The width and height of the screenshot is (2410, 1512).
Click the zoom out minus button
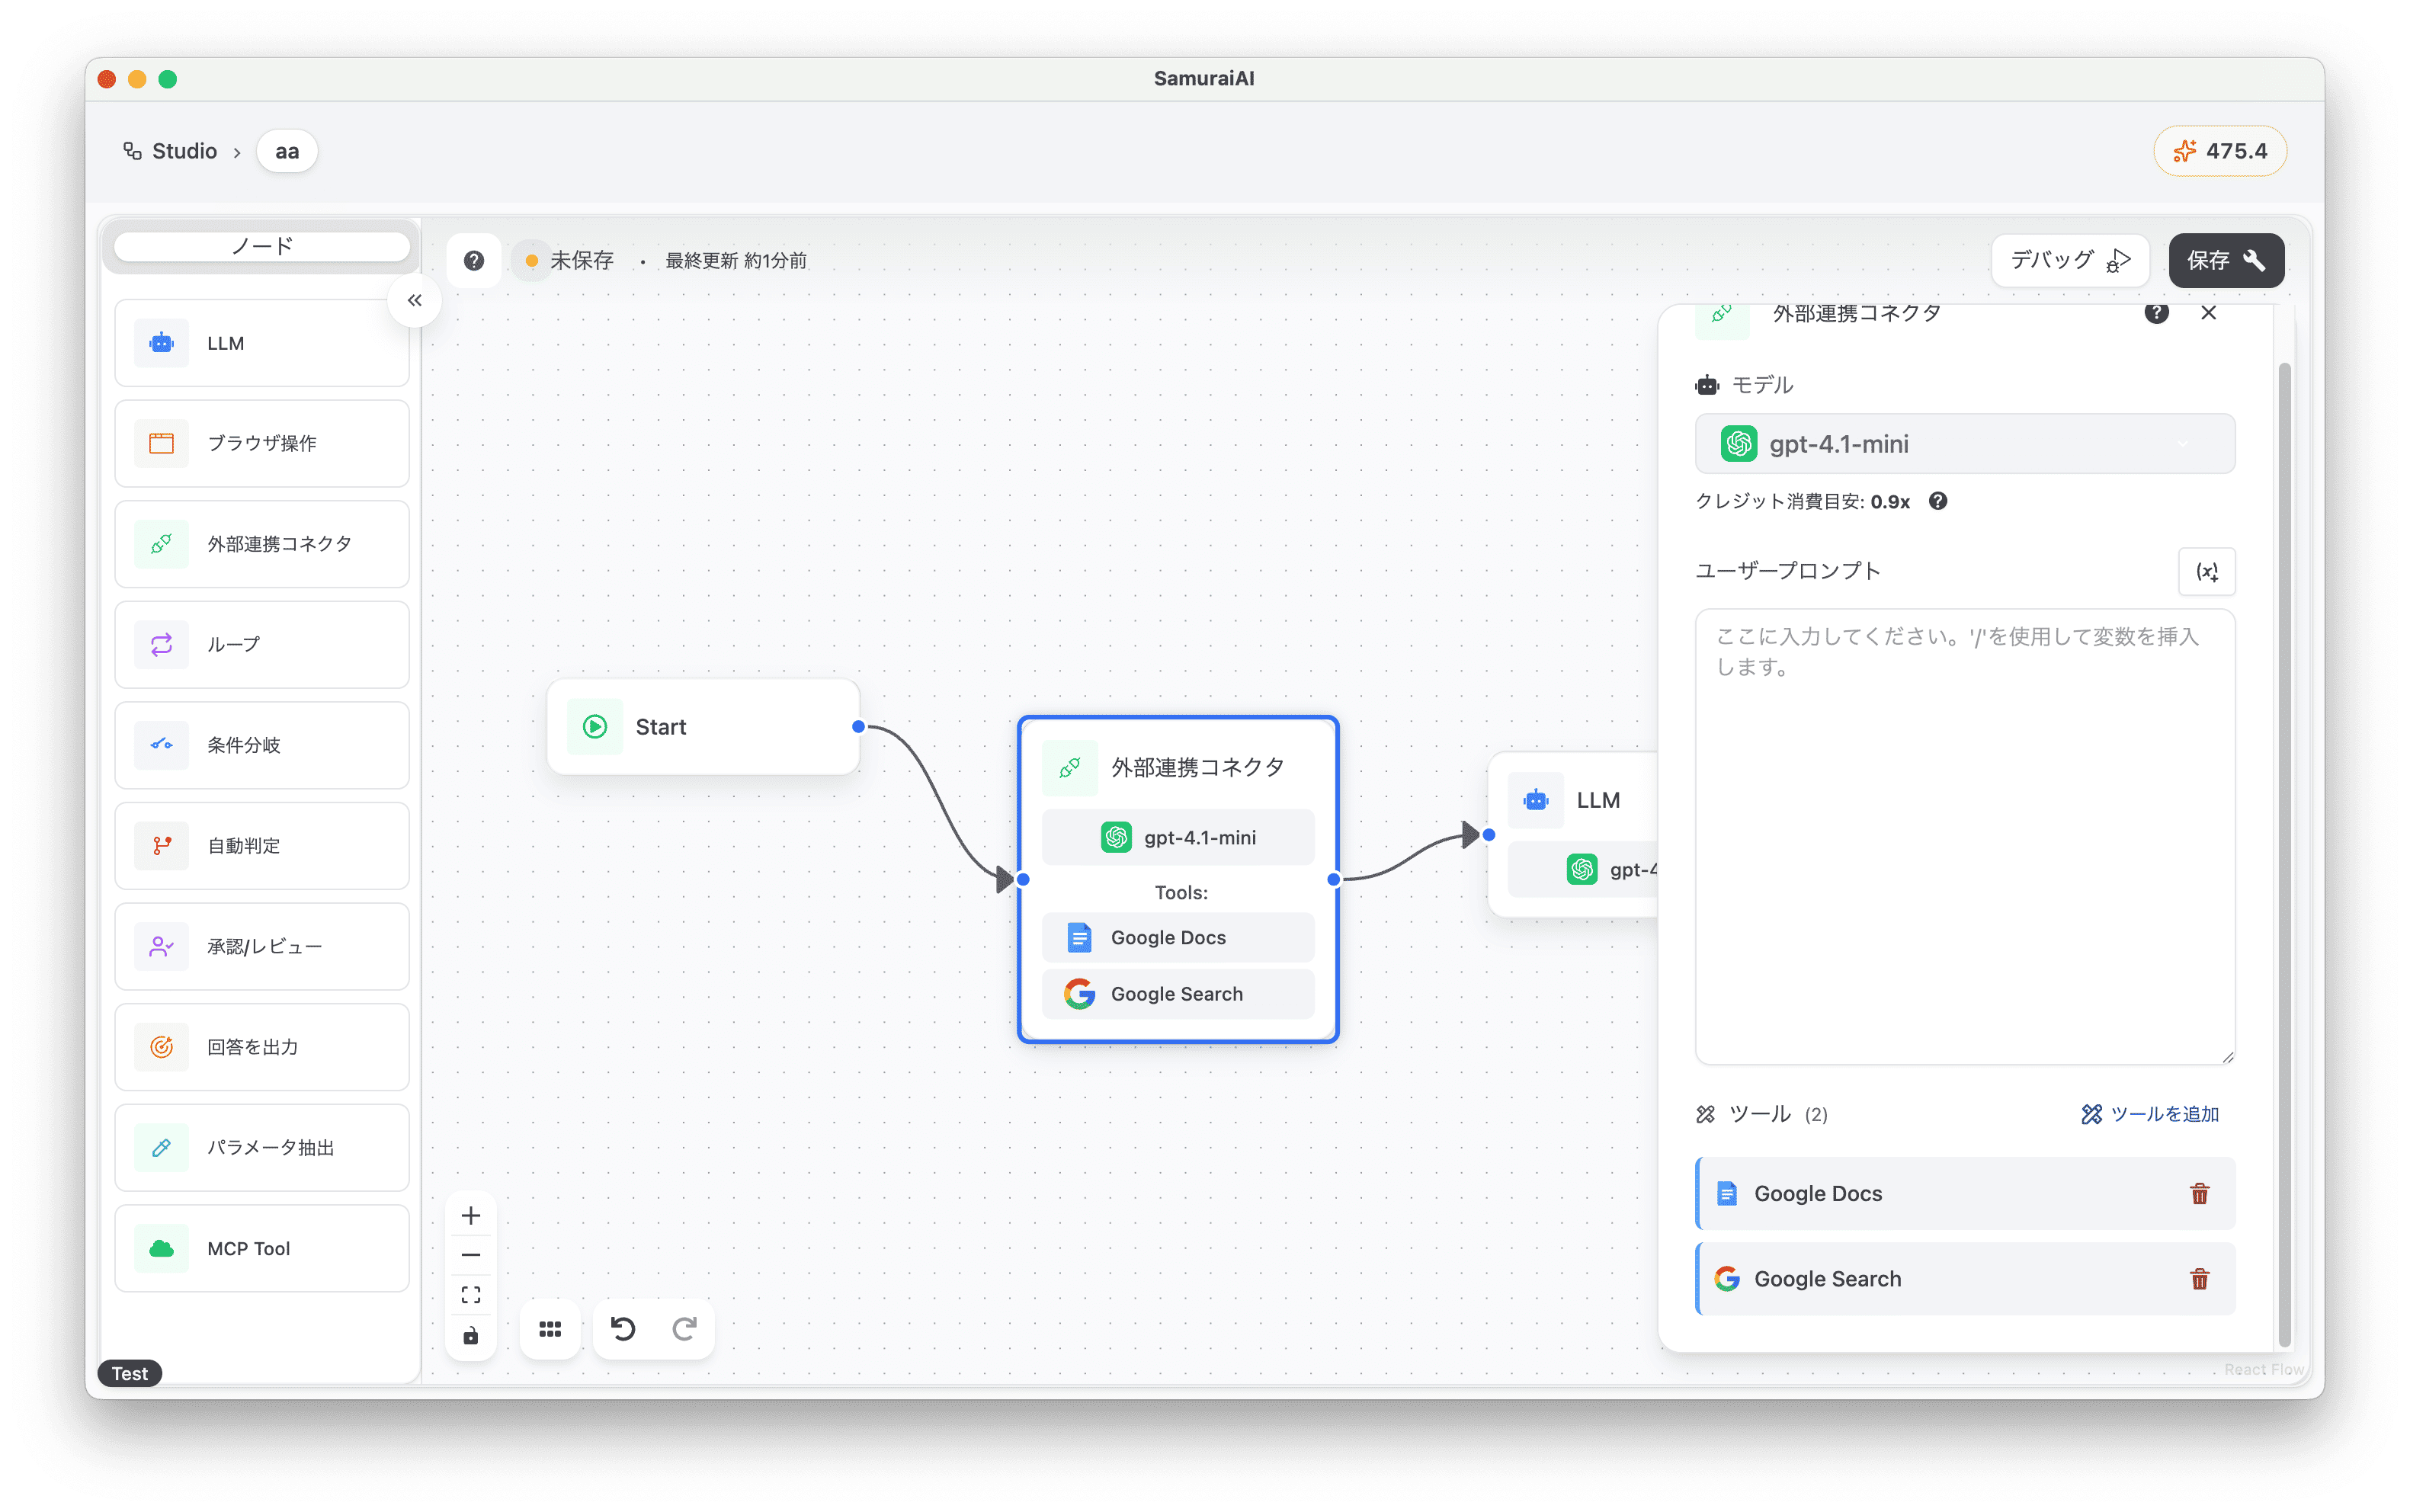coord(471,1255)
